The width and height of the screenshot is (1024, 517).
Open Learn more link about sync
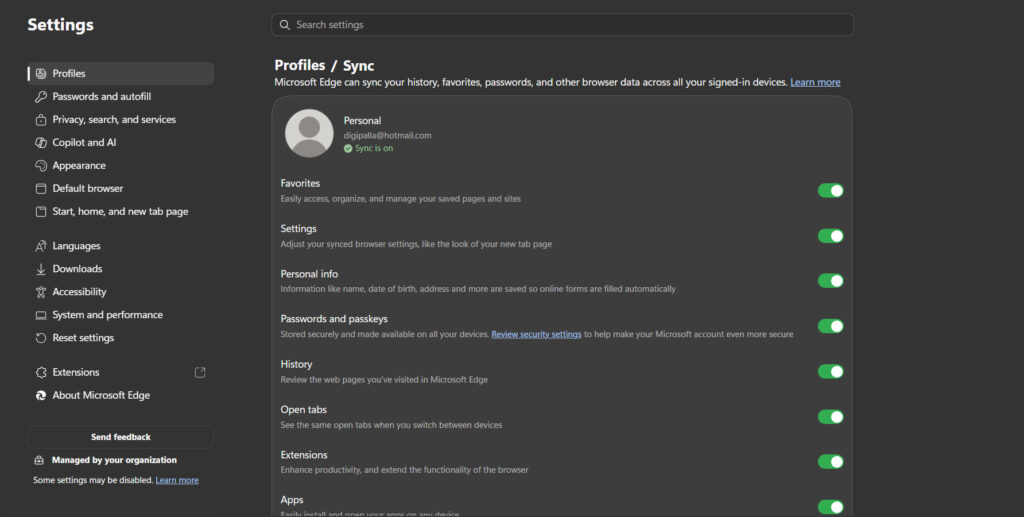point(815,82)
